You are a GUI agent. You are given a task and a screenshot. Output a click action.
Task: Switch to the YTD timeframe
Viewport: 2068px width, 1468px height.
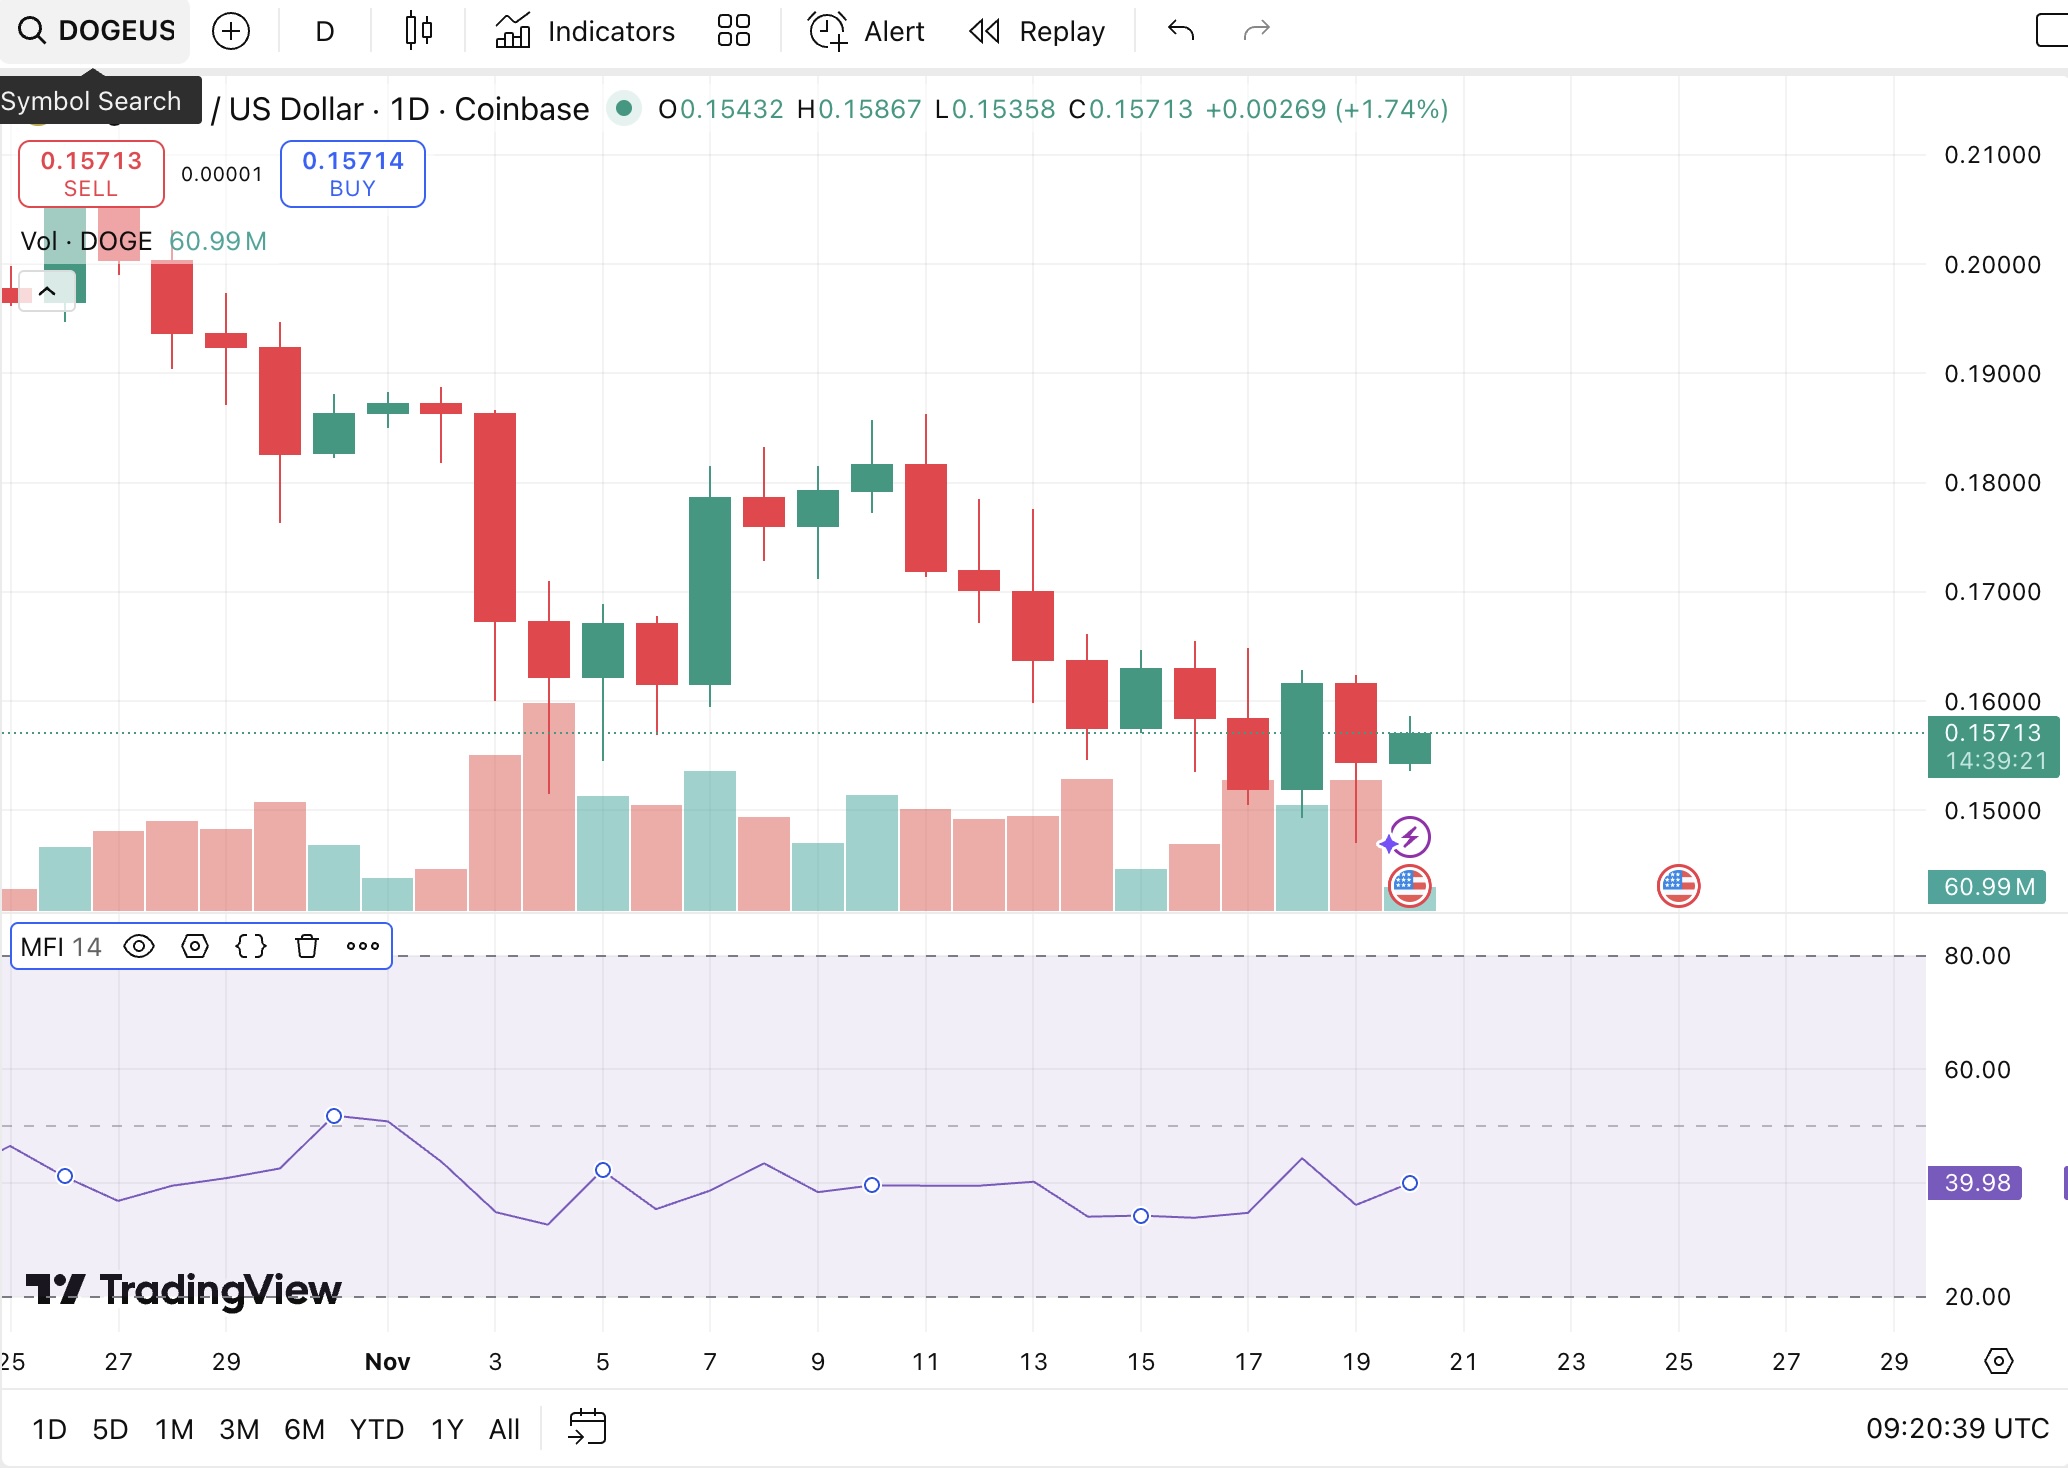(377, 1428)
